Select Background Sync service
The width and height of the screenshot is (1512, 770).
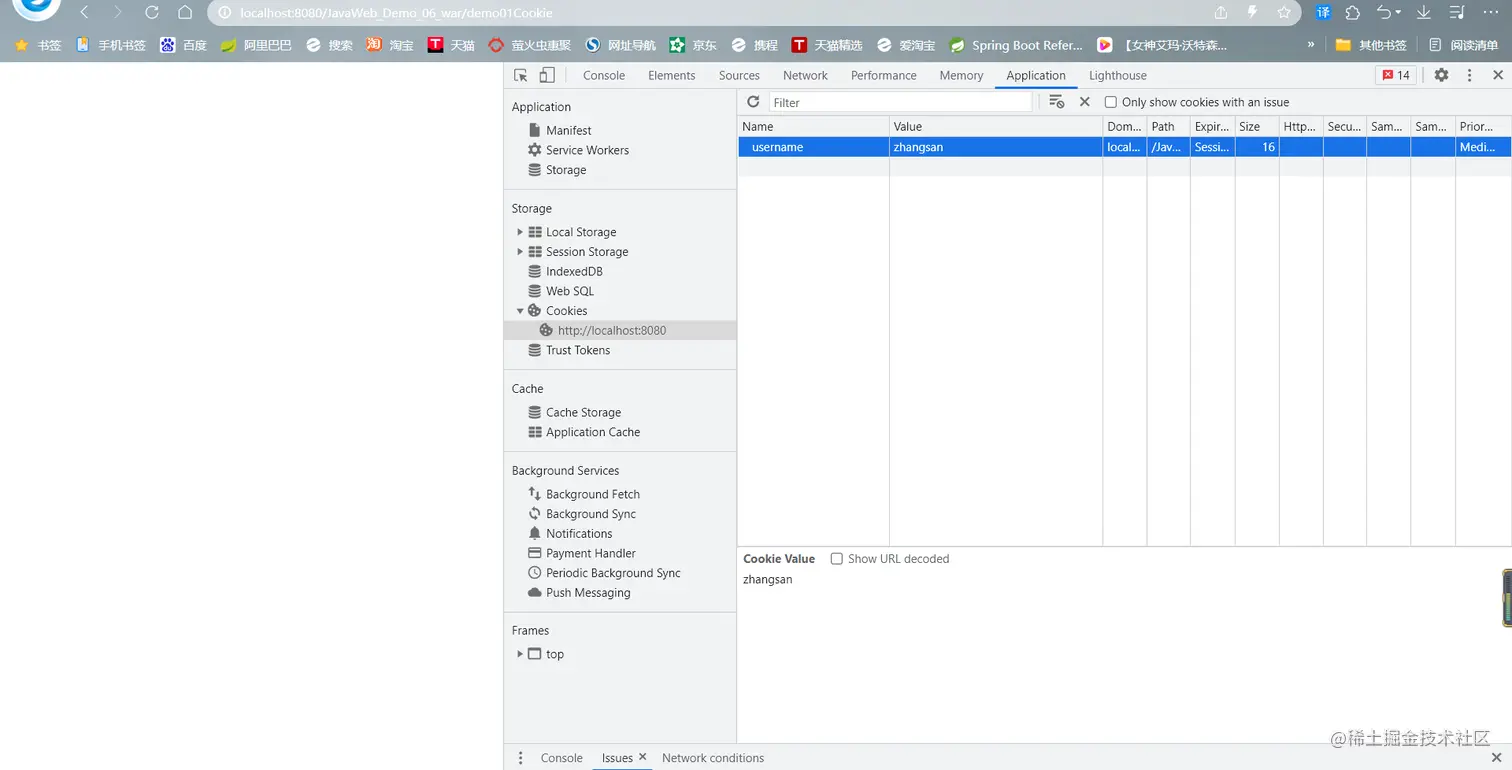[590, 514]
